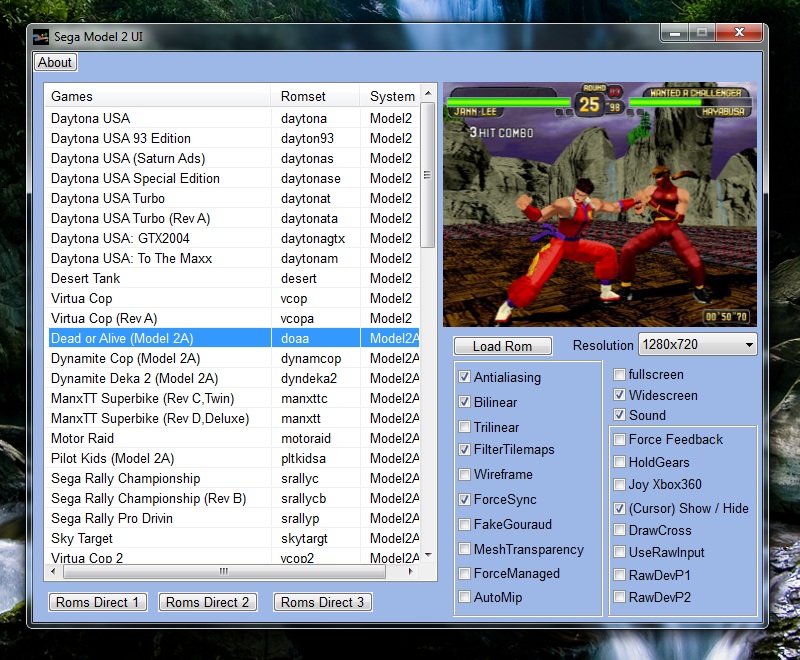Sort list by the System column header
The height and width of the screenshot is (660, 800).
(390, 96)
